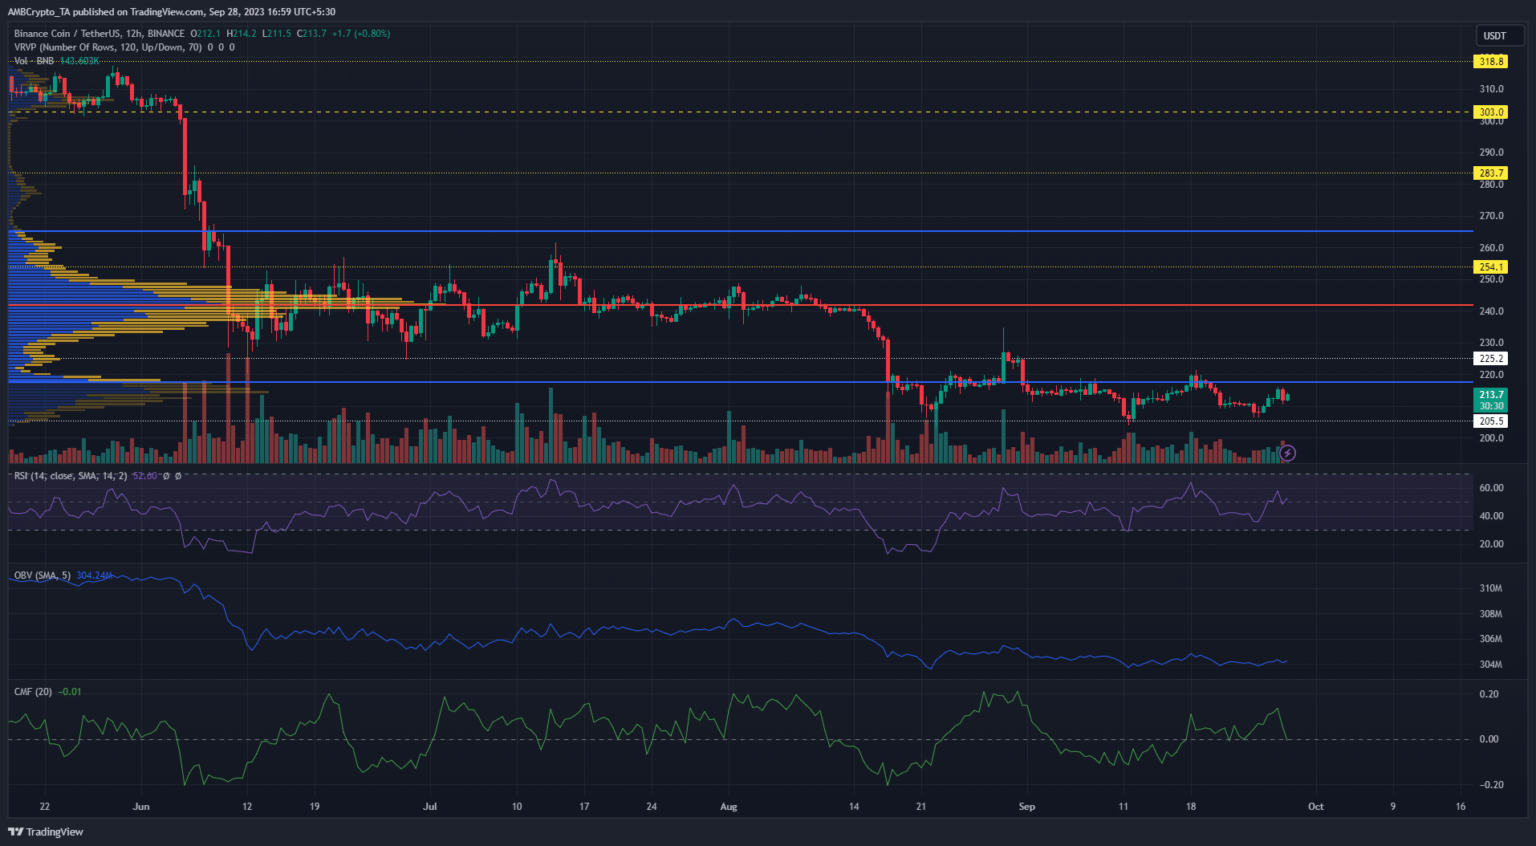Screen dimensions: 1536x846
Task: Click the purple lightning bolt event icon
Action: [x=1288, y=453]
